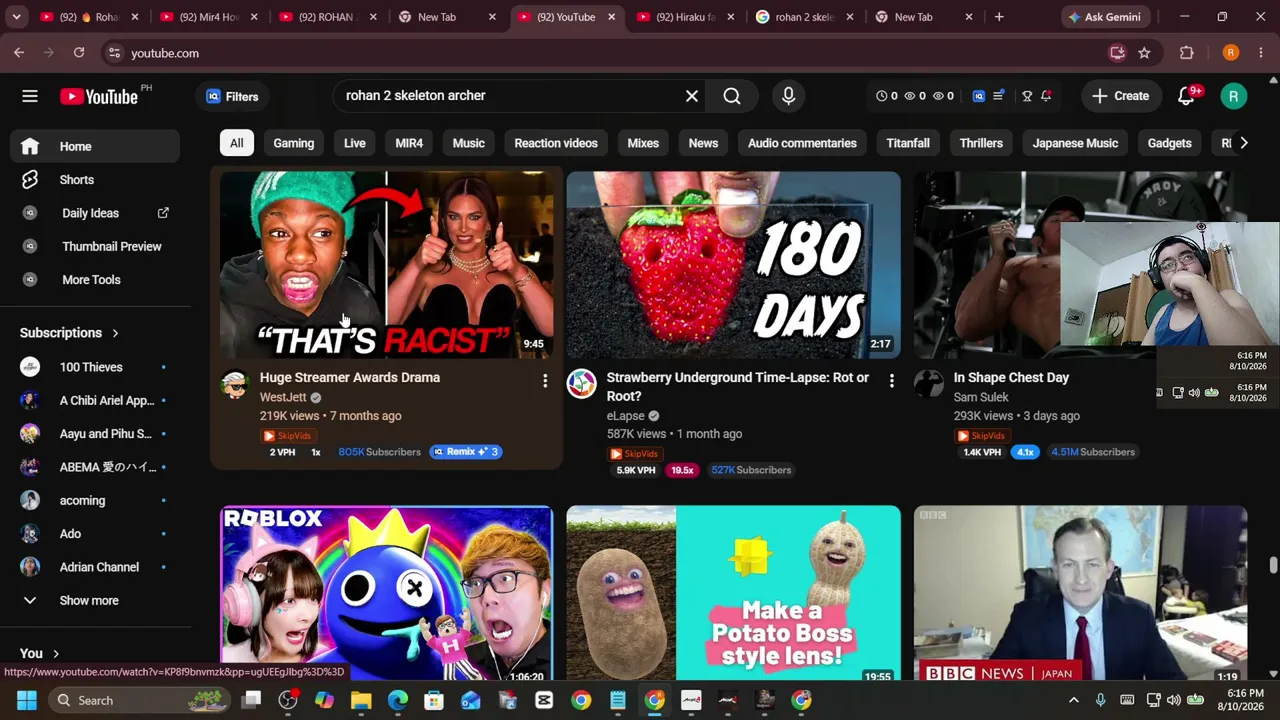Open File Explorer from the taskbar

[361, 700]
